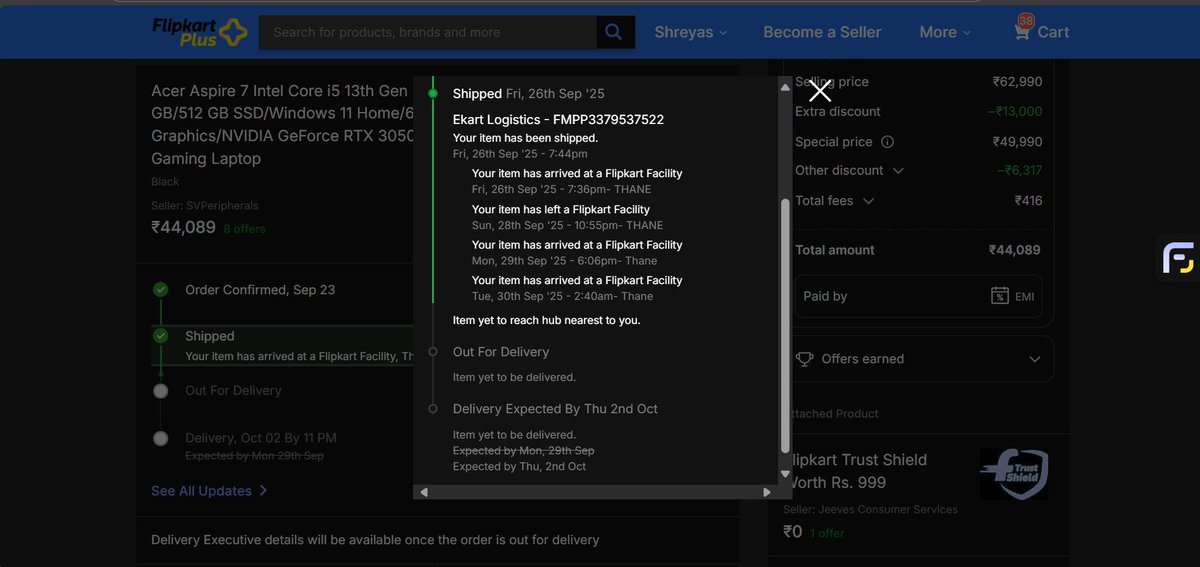Click Delivery Expected marker in popup timeline
This screenshot has width=1200, height=567.
coord(433,409)
